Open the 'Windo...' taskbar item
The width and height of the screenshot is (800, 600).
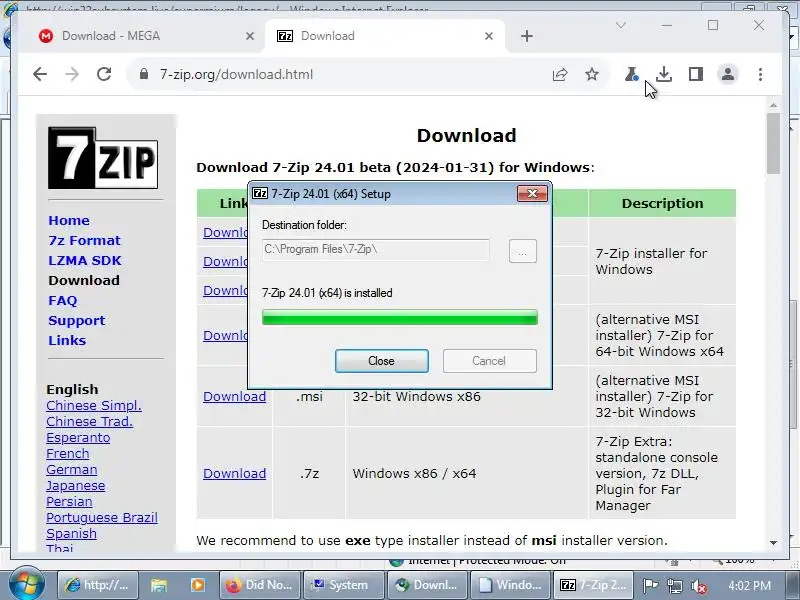tap(511, 585)
